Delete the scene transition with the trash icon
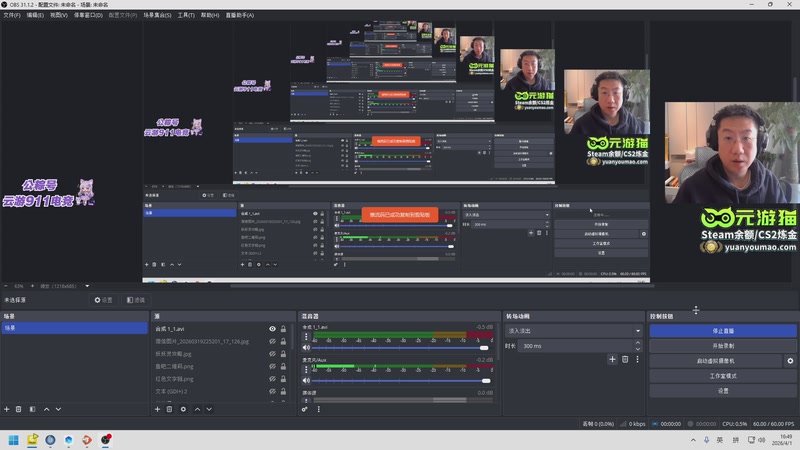The width and height of the screenshot is (800, 450). [625, 359]
